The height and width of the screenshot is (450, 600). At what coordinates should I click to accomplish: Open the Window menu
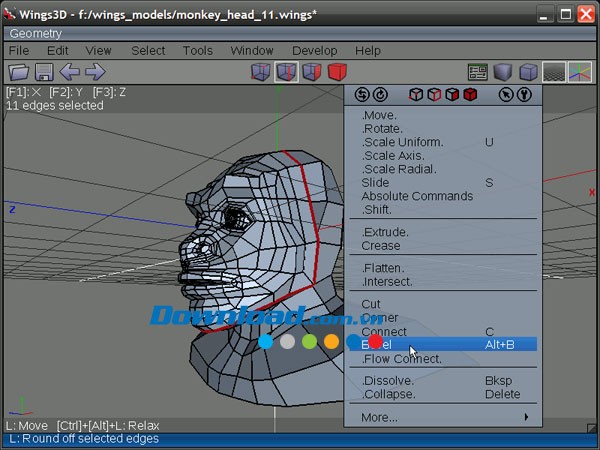[x=252, y=51]
